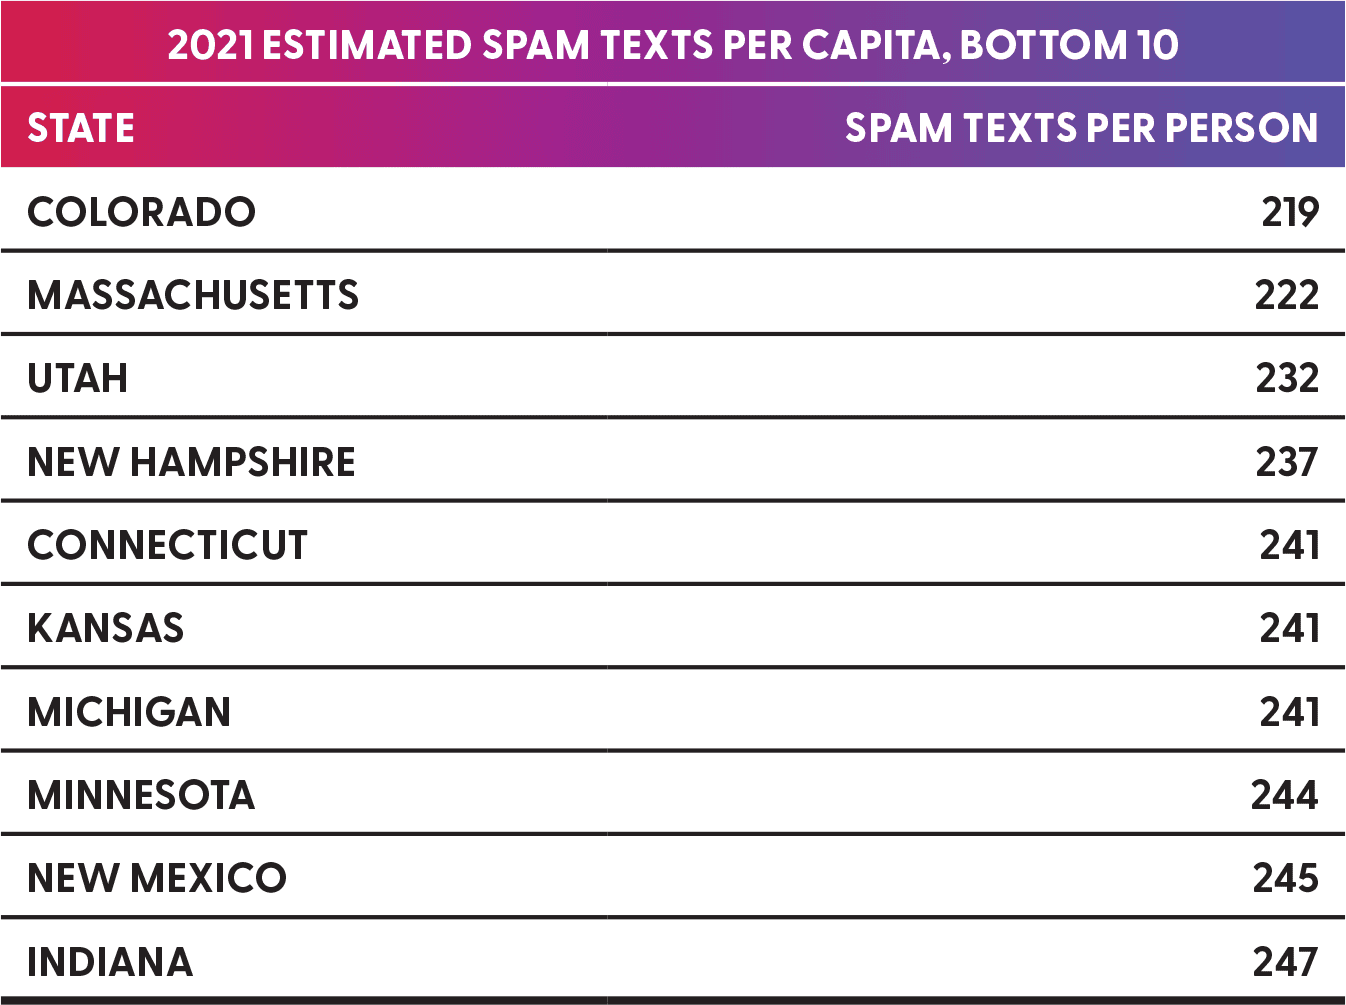This screenshot has height=1005, width=1346.
Task: Click Colorado's value of 219
Action: pyautogui.click(x=1290, y=212)
